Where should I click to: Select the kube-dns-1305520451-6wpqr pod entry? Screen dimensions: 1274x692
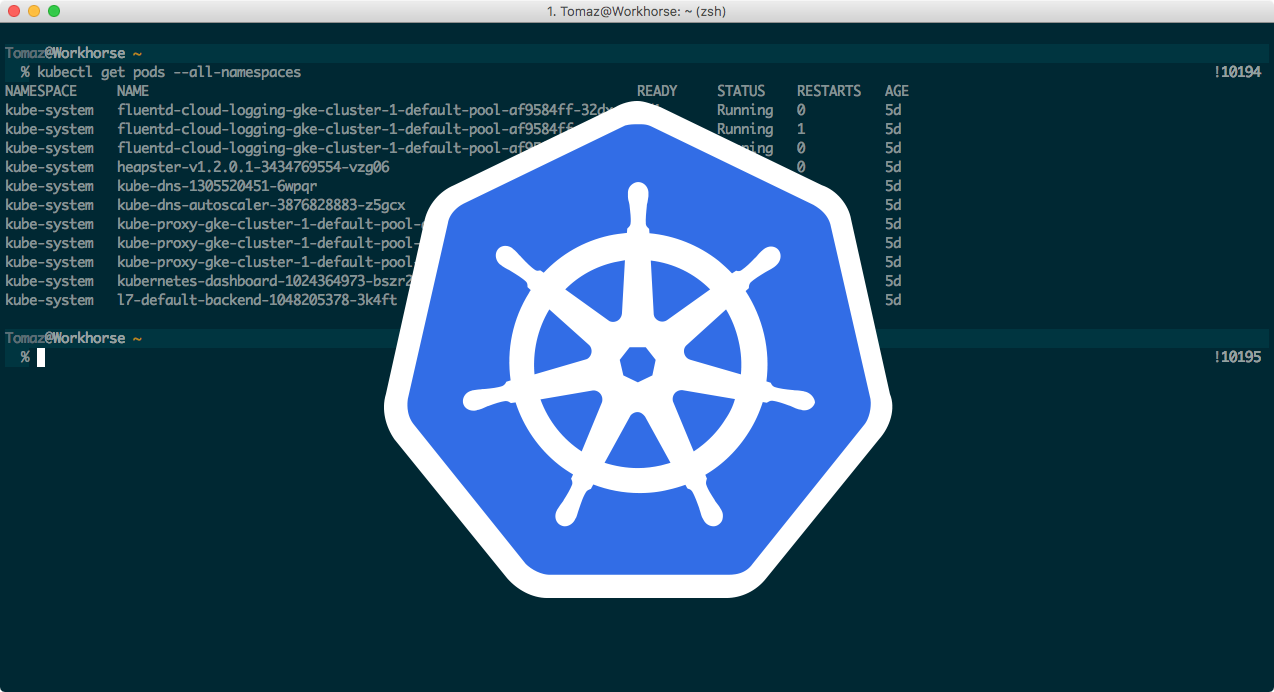pyautogui.click(x=217, y=185)
